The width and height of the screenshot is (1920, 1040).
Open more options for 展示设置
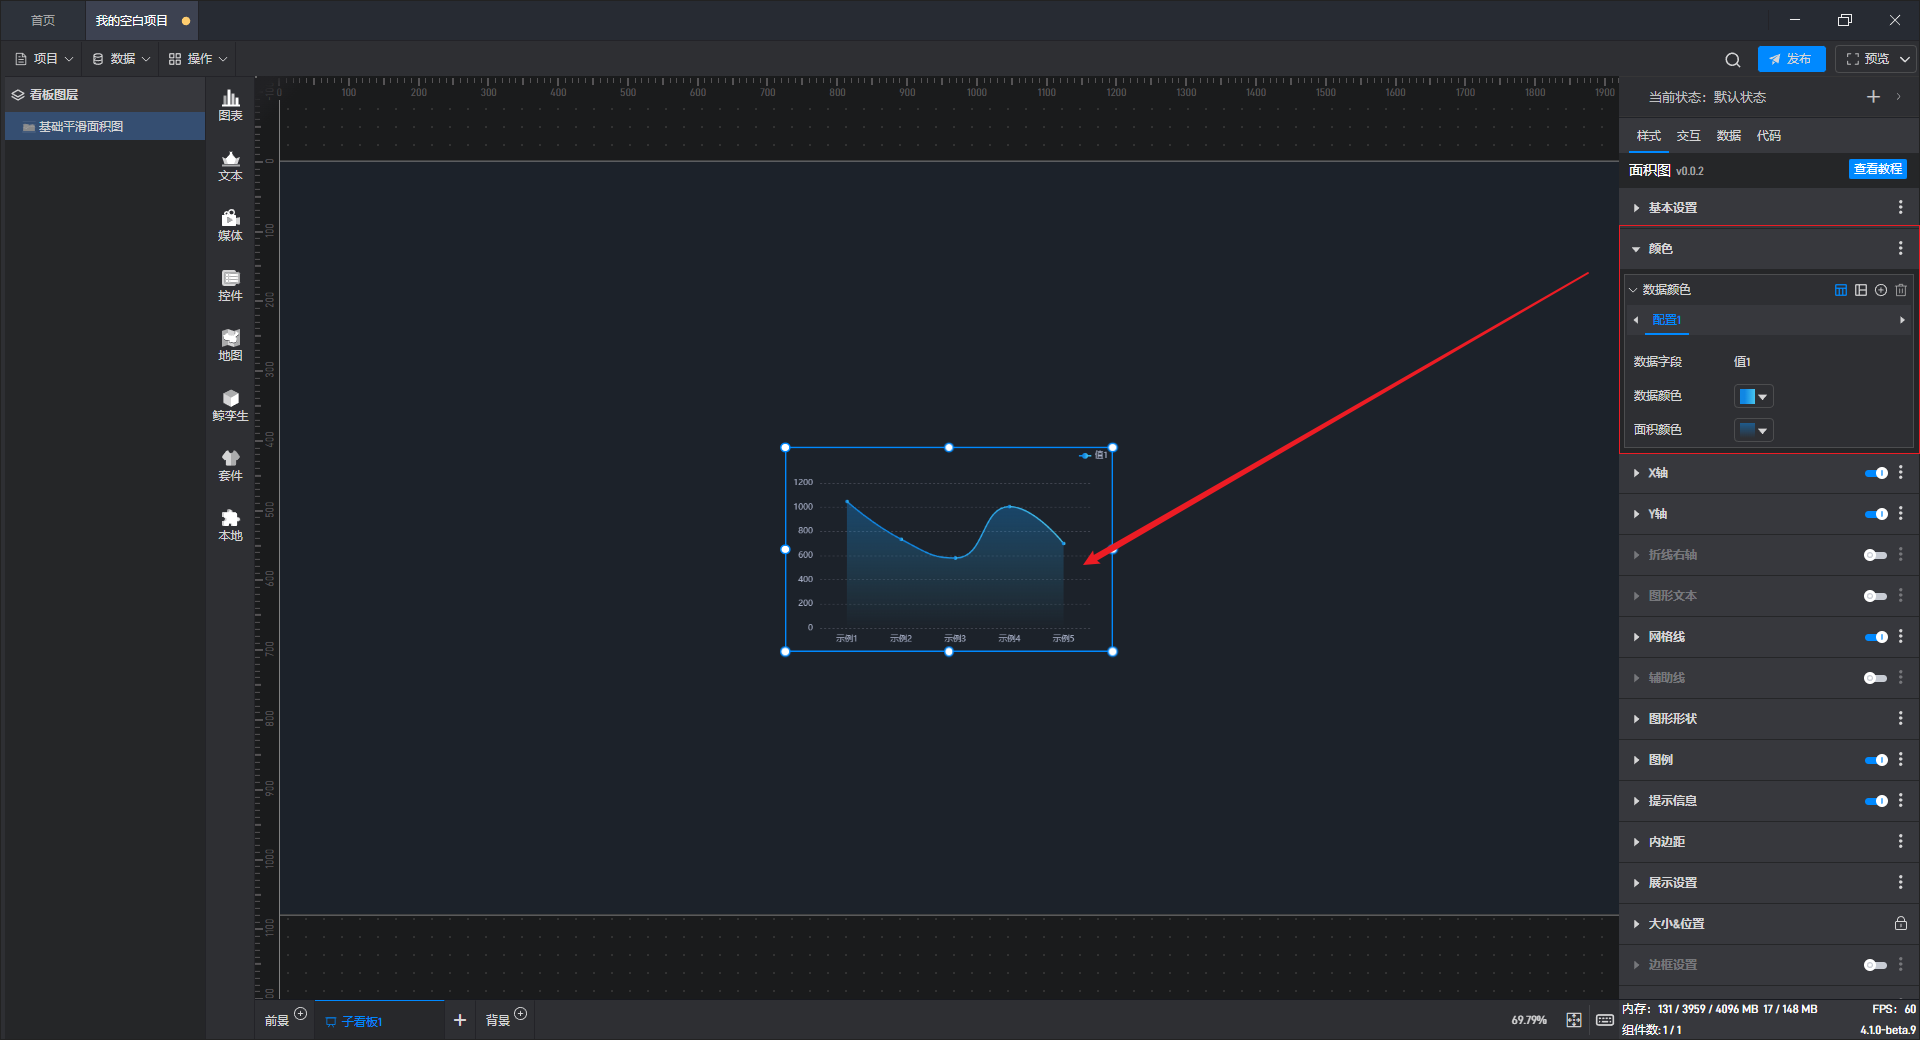pyautogui.click(x=1901, y=882)
